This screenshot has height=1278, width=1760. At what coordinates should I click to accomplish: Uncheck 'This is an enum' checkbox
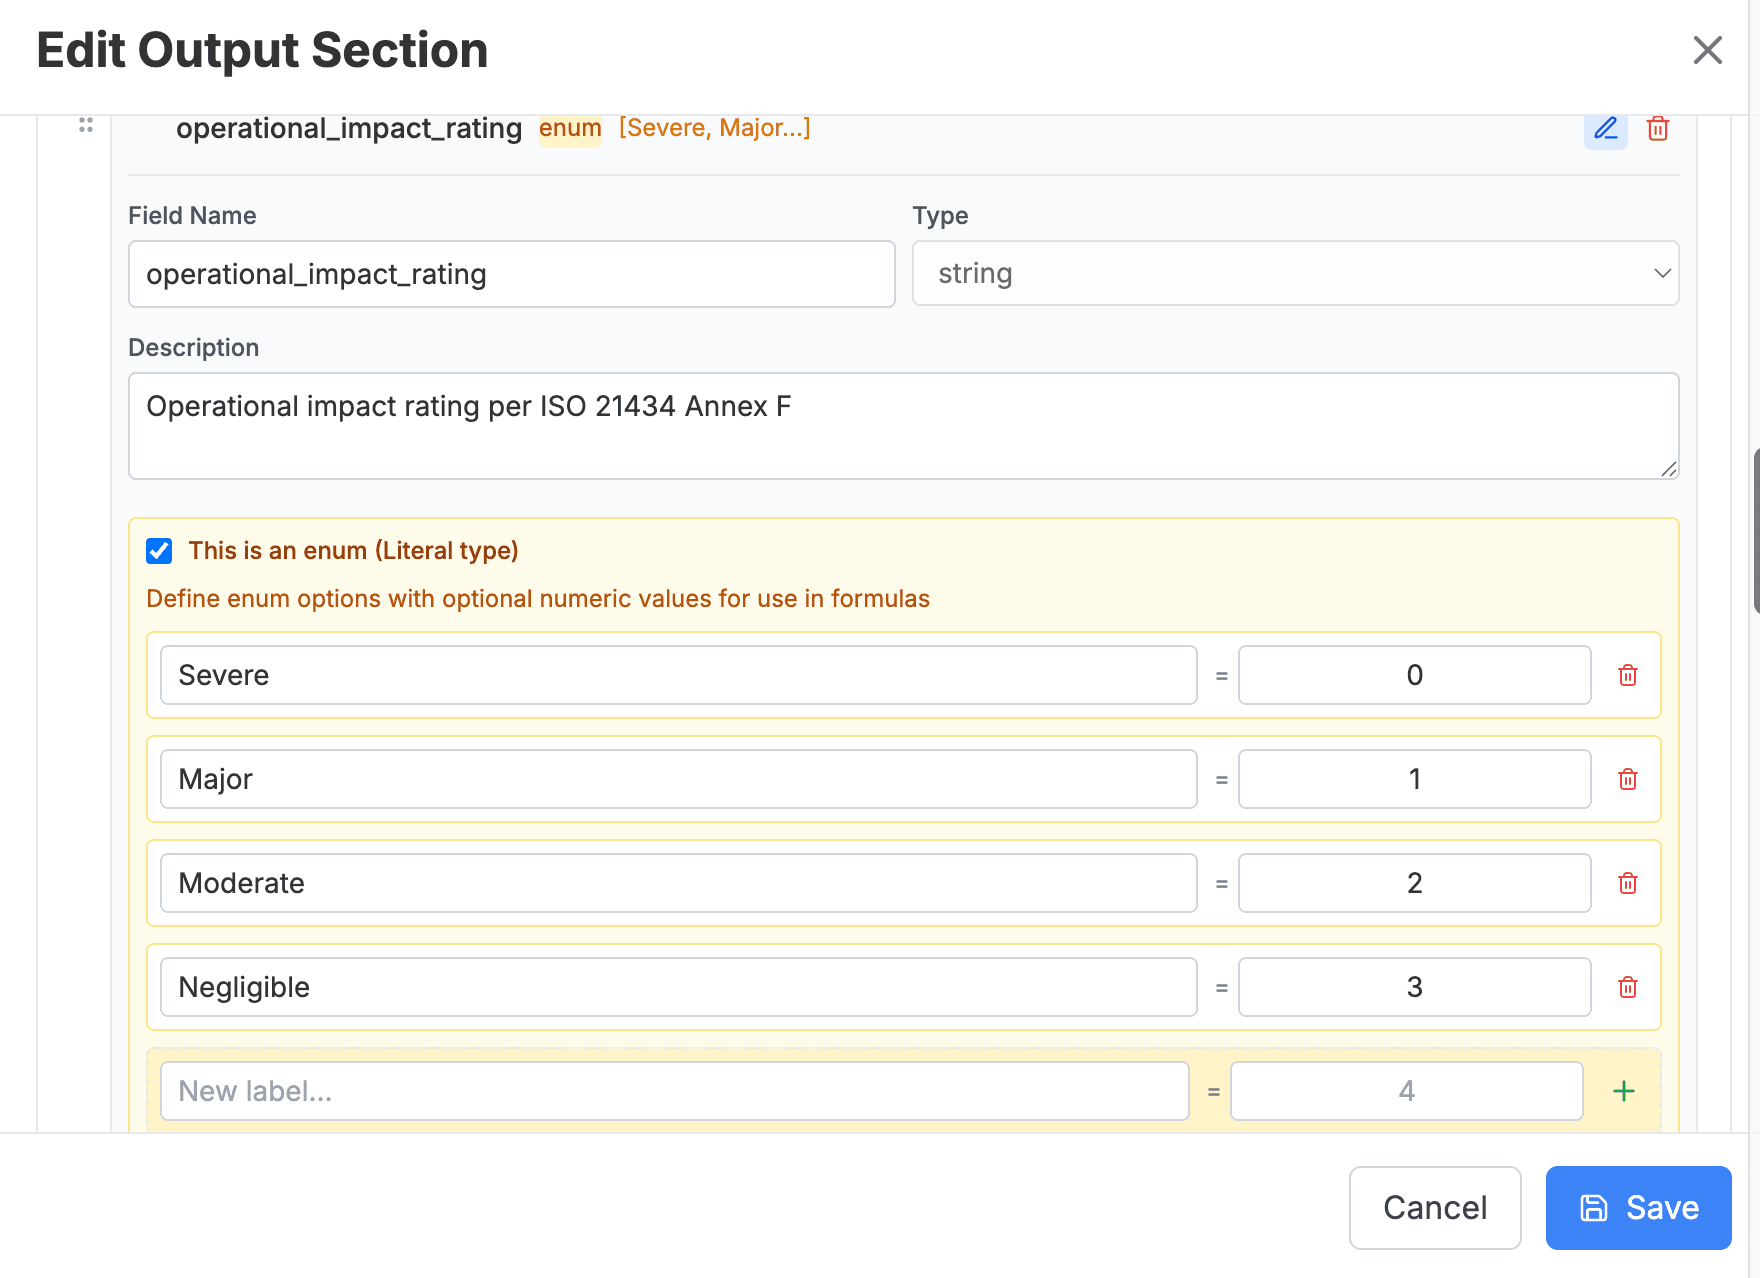coord(159,551)
